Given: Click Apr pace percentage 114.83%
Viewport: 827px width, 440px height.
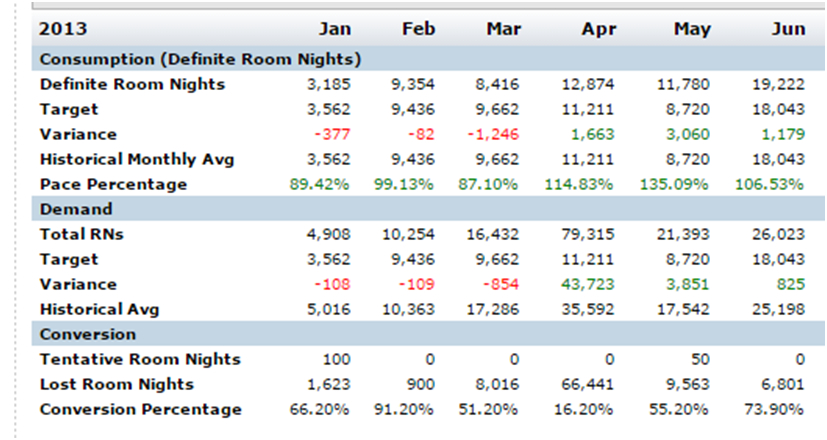Looking at the screenshot, I should coord(579,184).
